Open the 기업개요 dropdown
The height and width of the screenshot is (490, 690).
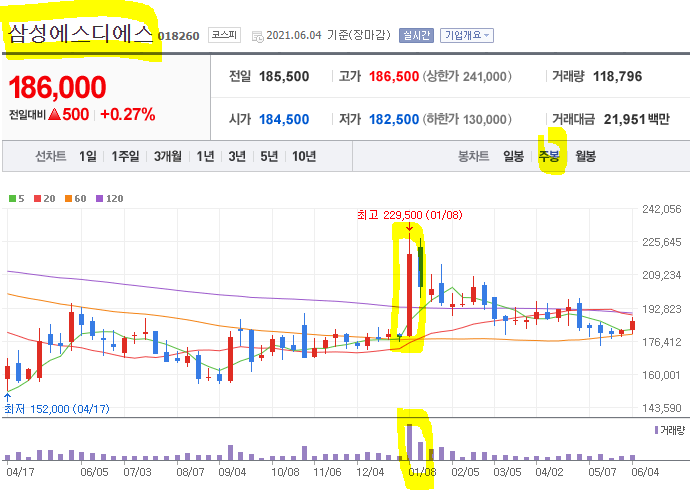click(467, 35)
